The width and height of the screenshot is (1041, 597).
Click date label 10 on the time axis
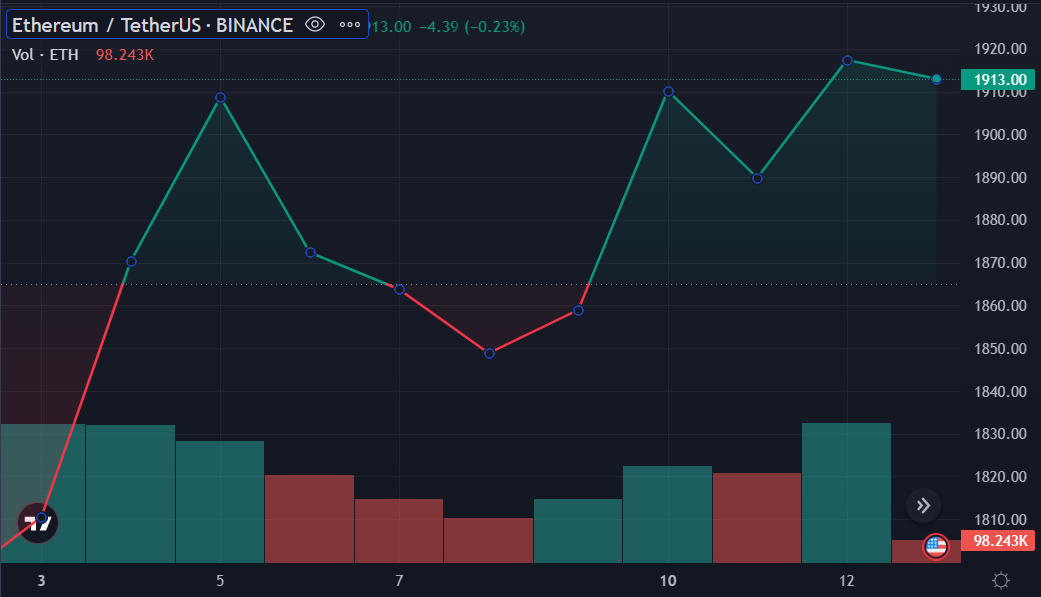click(668, 581)
